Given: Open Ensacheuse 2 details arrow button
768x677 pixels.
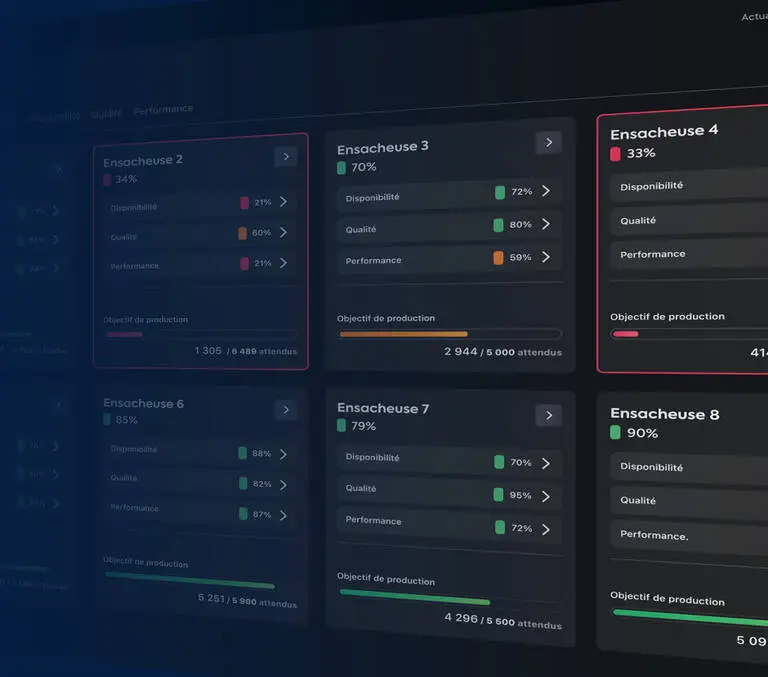Looking at the screenshot, I should click(x=286, y=157).
